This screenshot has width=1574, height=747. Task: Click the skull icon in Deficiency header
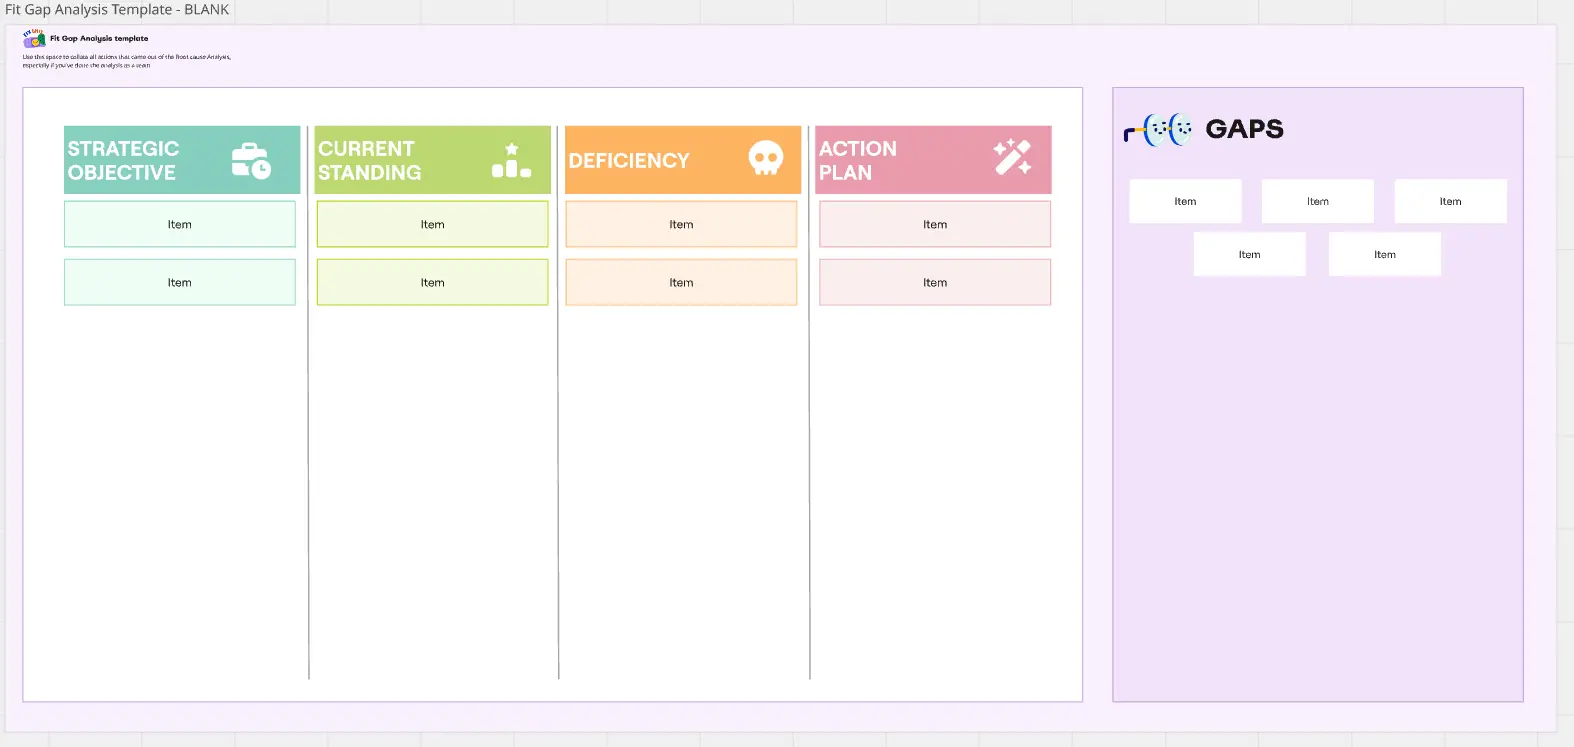coord(766,158)
